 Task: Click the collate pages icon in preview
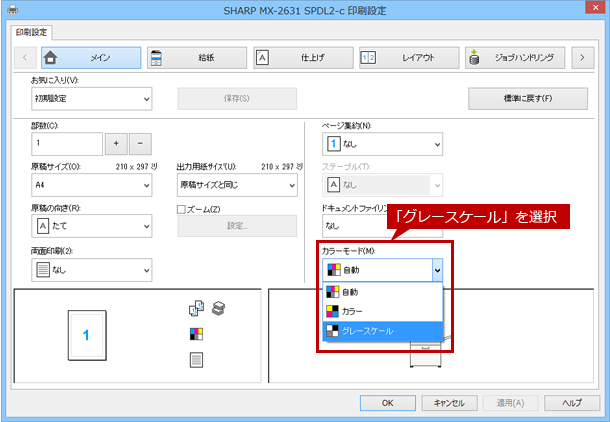(x=196, y=308)
